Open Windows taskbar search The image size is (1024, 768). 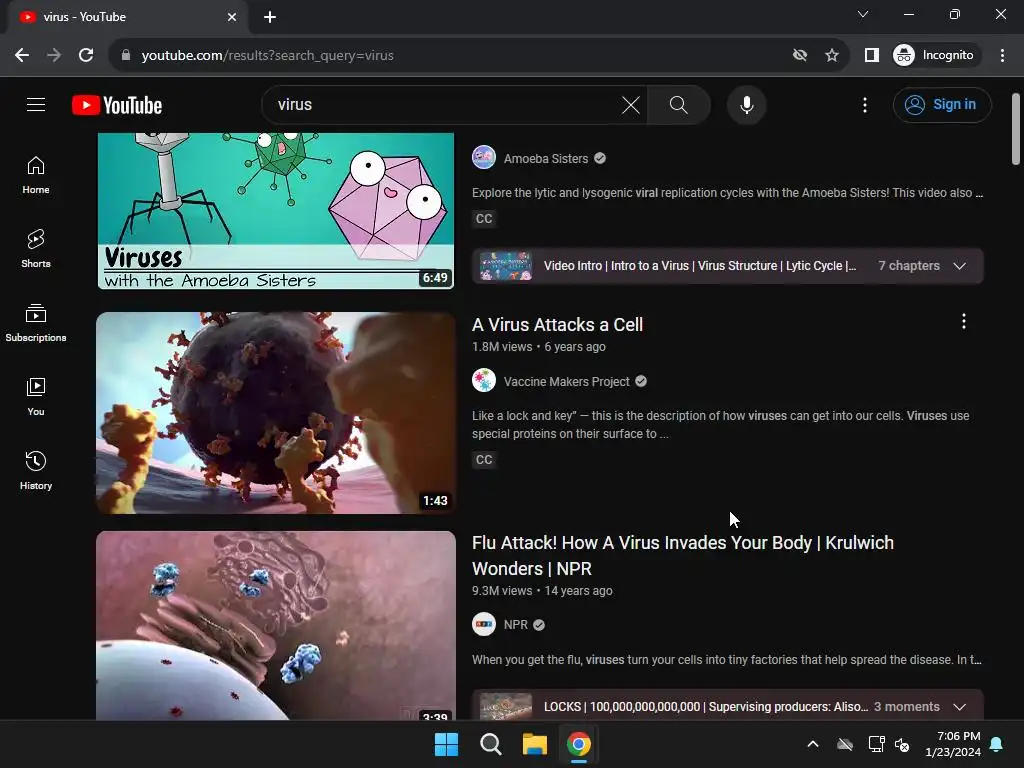pos(490,744)
